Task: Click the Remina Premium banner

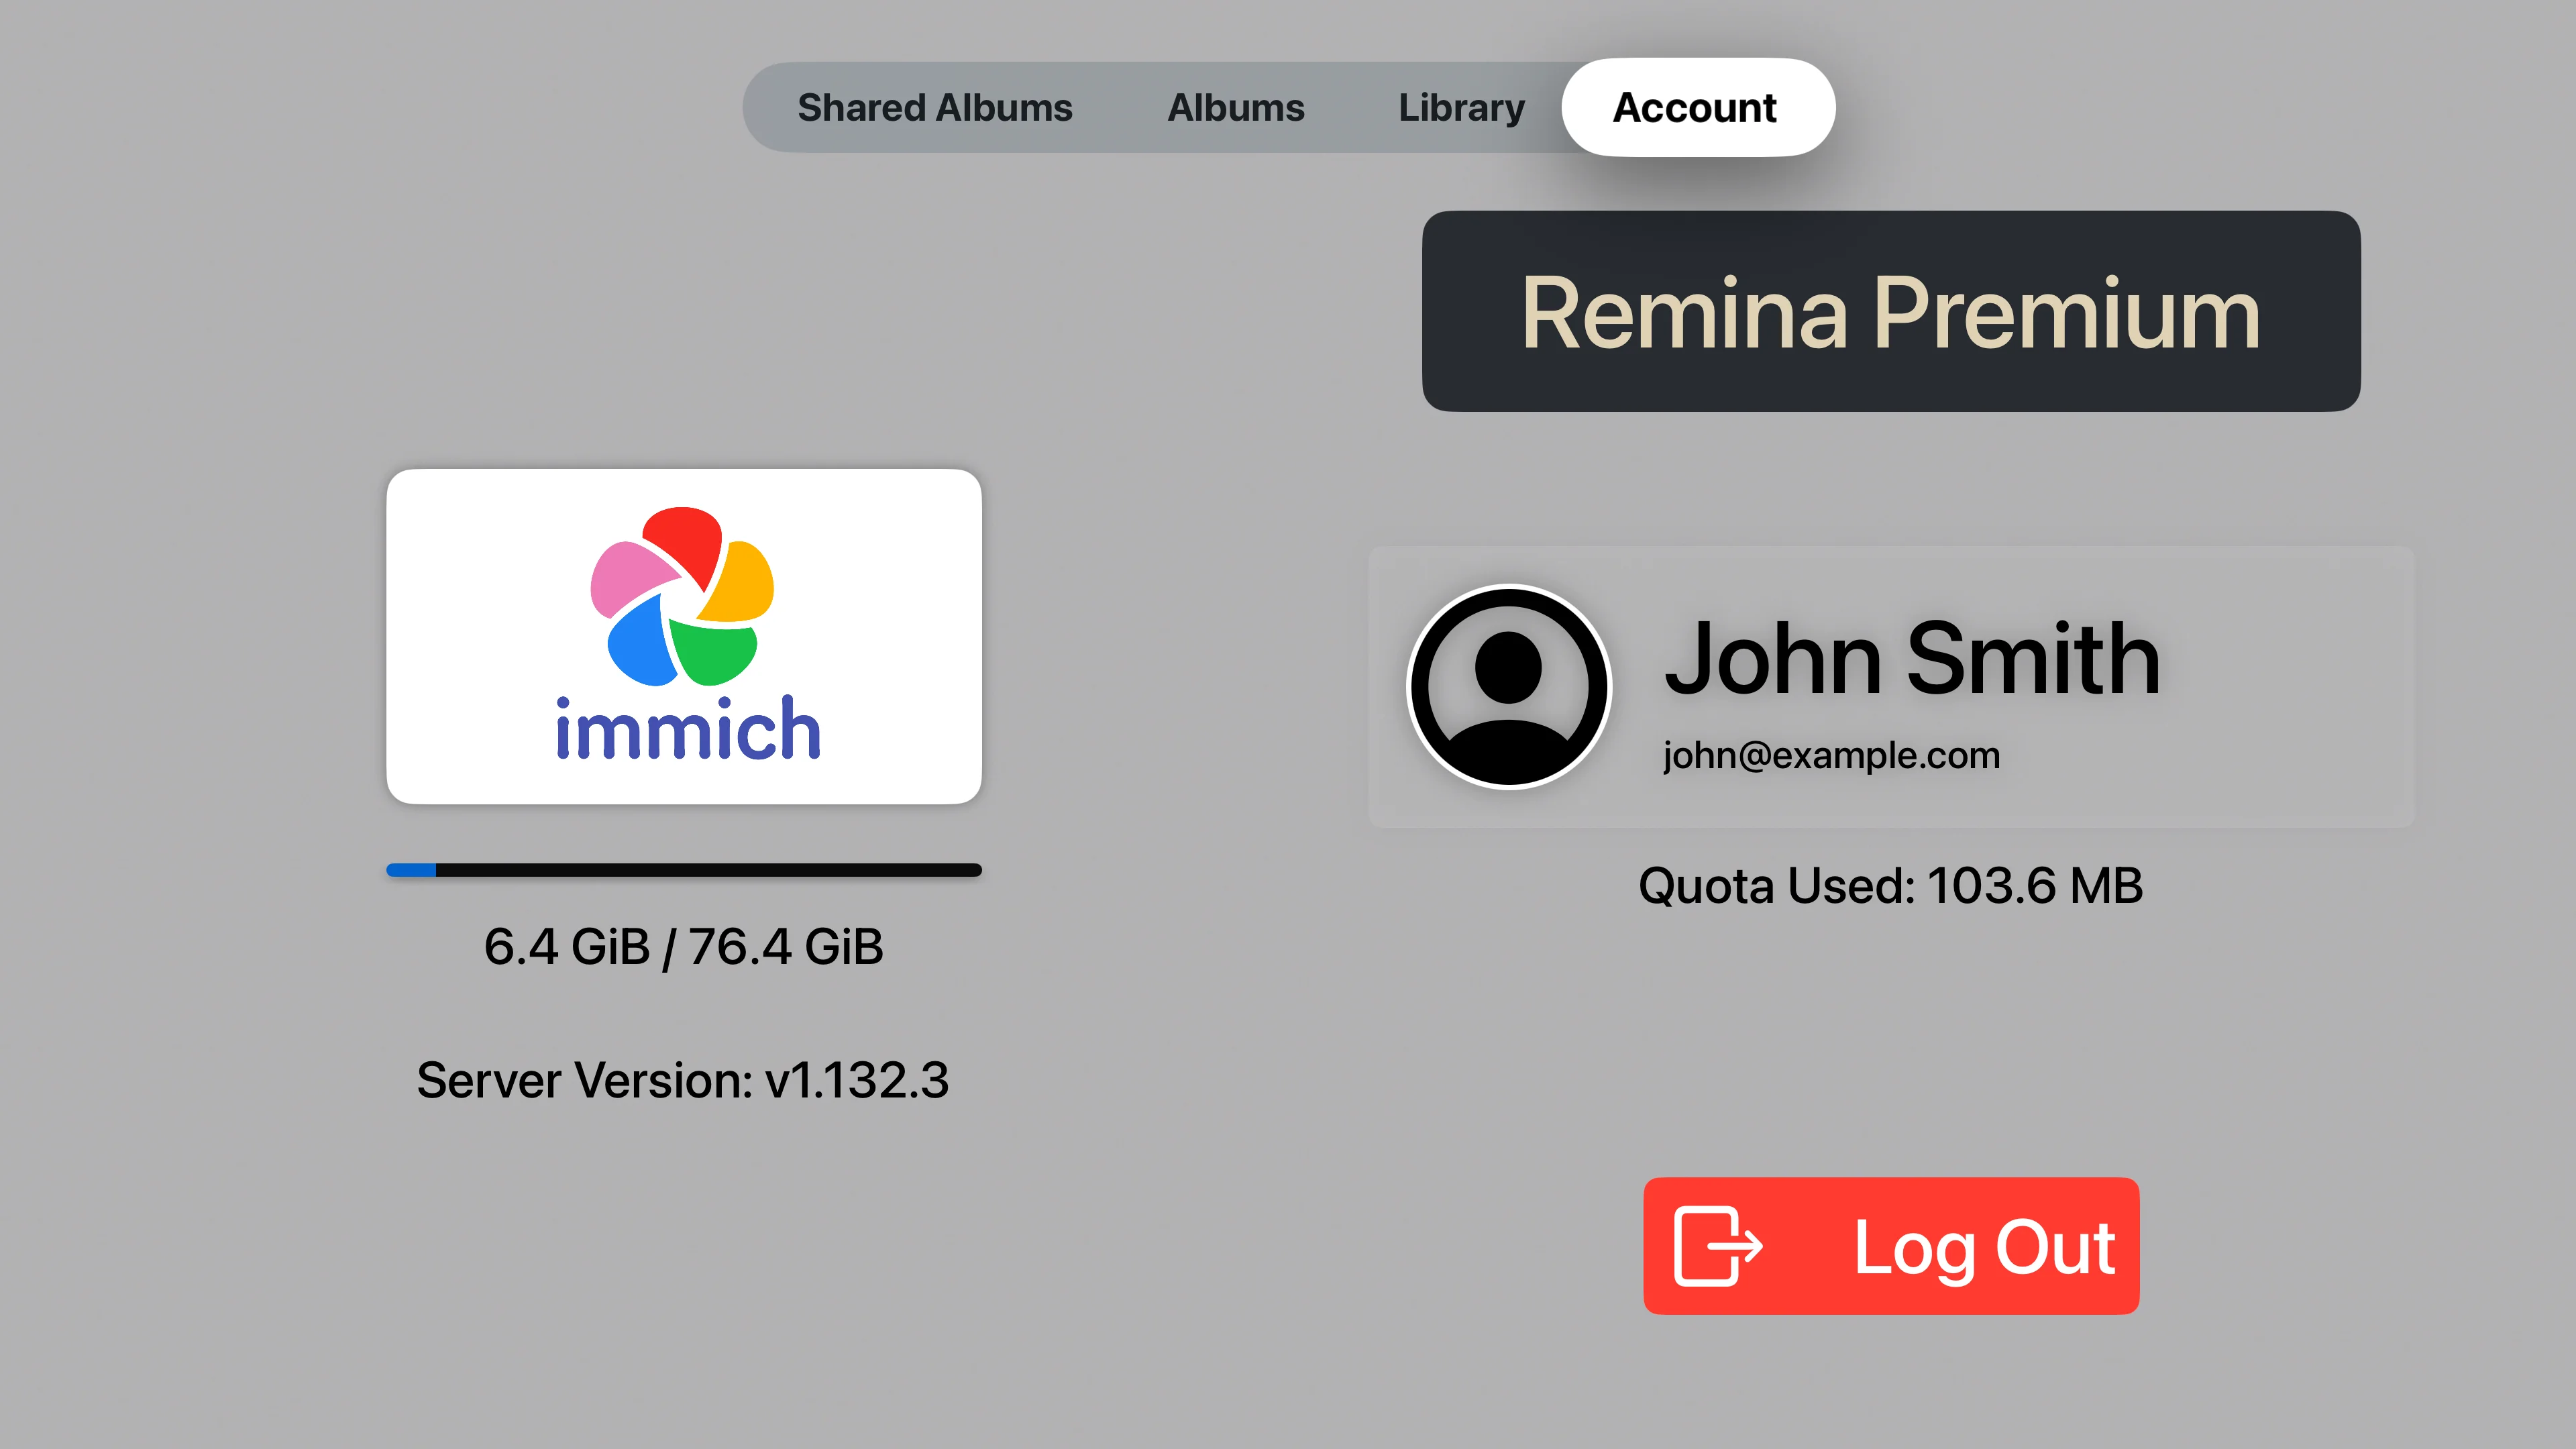Action: [1891, 311]
